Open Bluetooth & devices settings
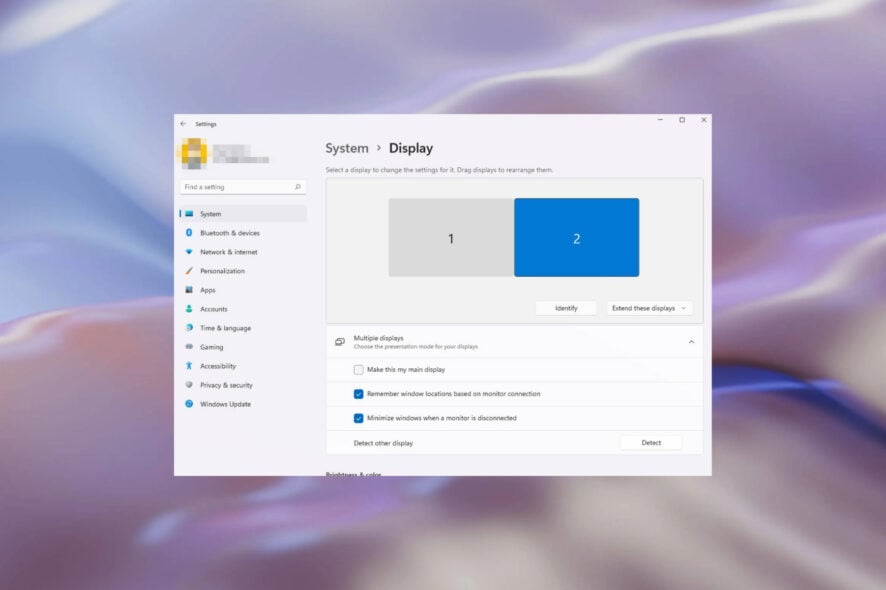 (243, 233)
